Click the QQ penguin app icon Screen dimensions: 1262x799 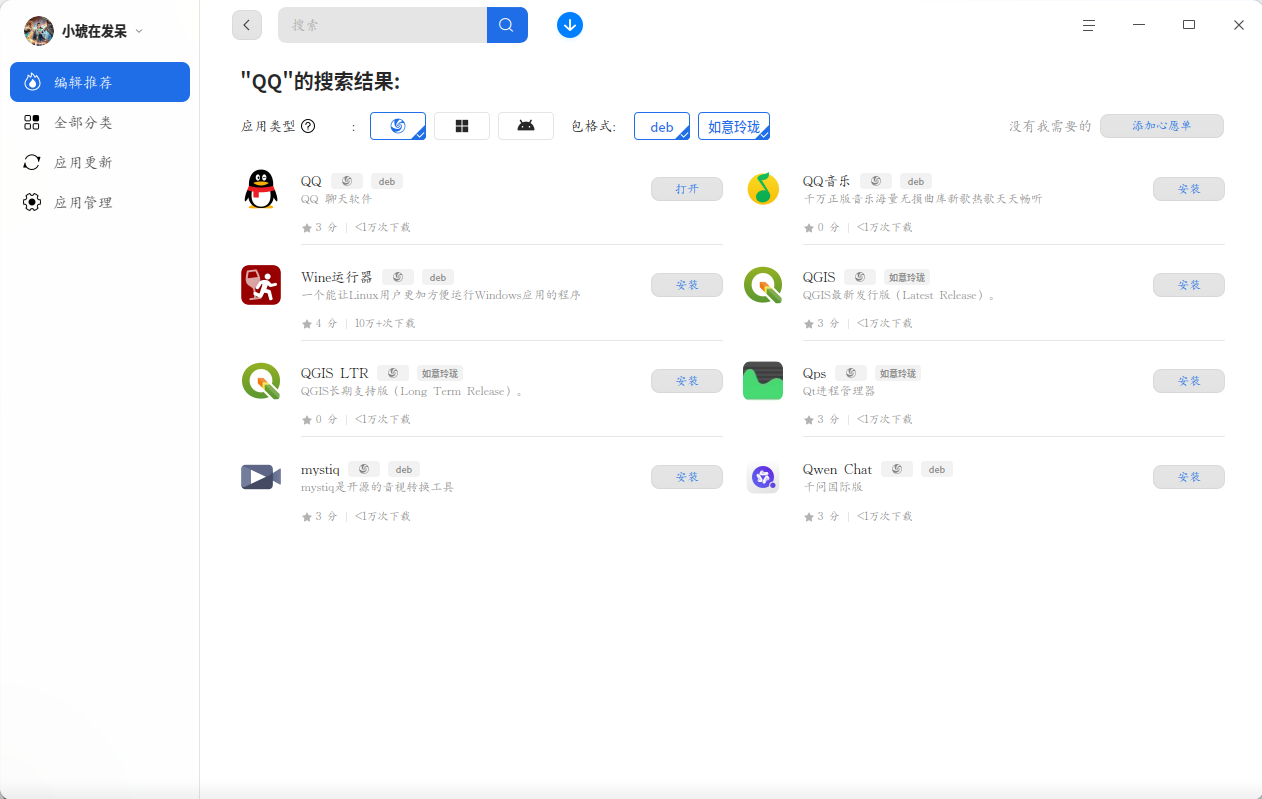click(x=261, y=189)
